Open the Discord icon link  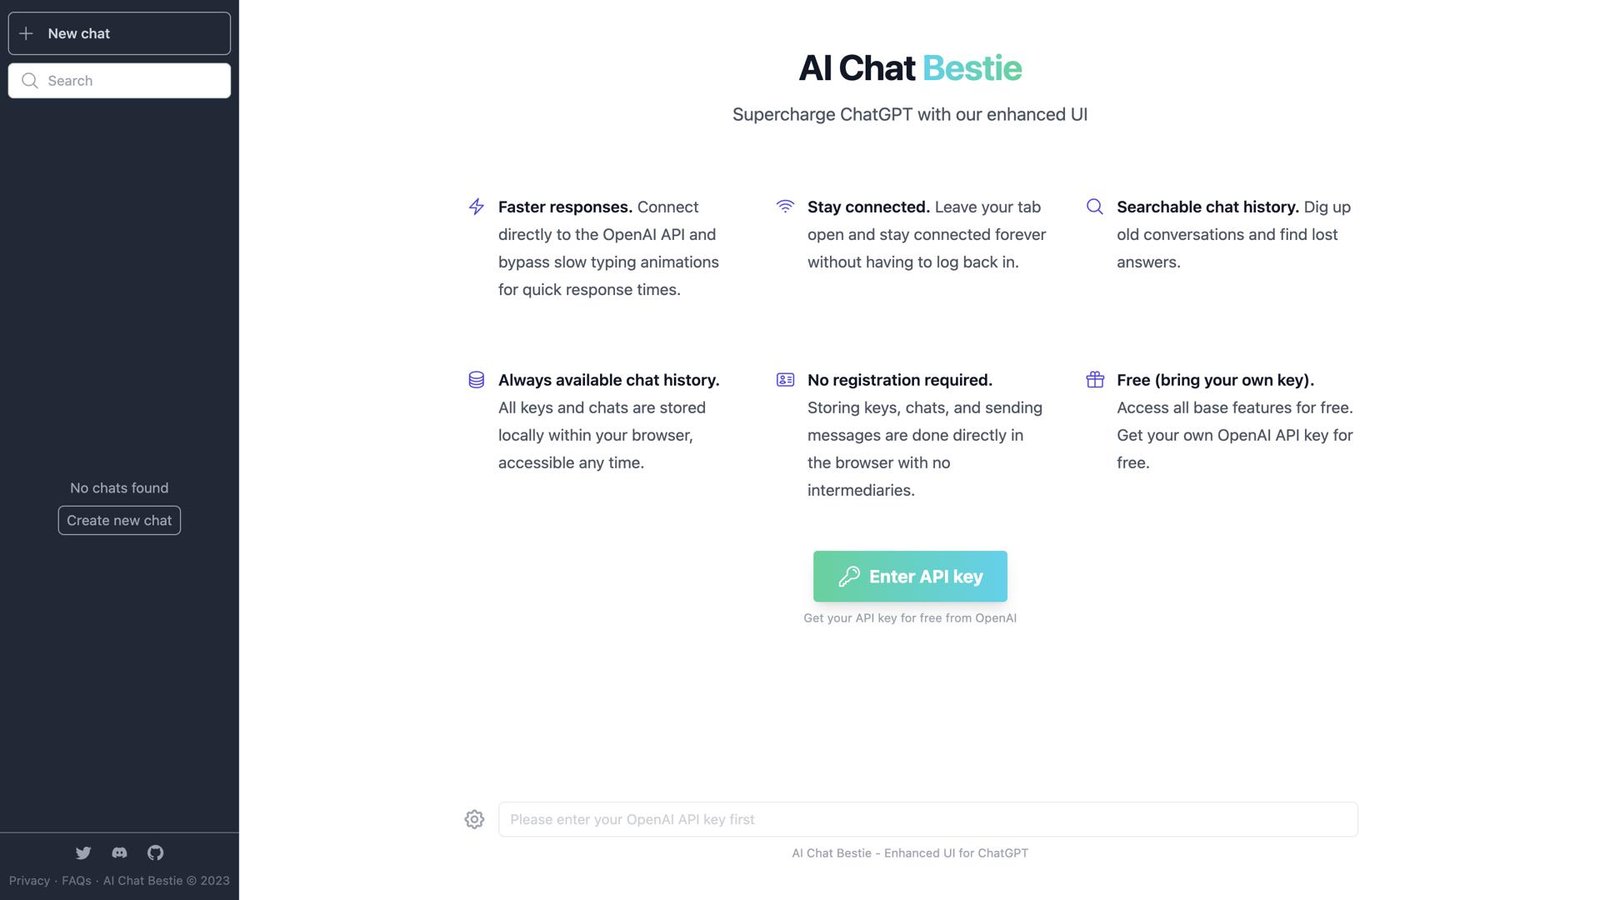pyautogui.click(x=119, y=853)
